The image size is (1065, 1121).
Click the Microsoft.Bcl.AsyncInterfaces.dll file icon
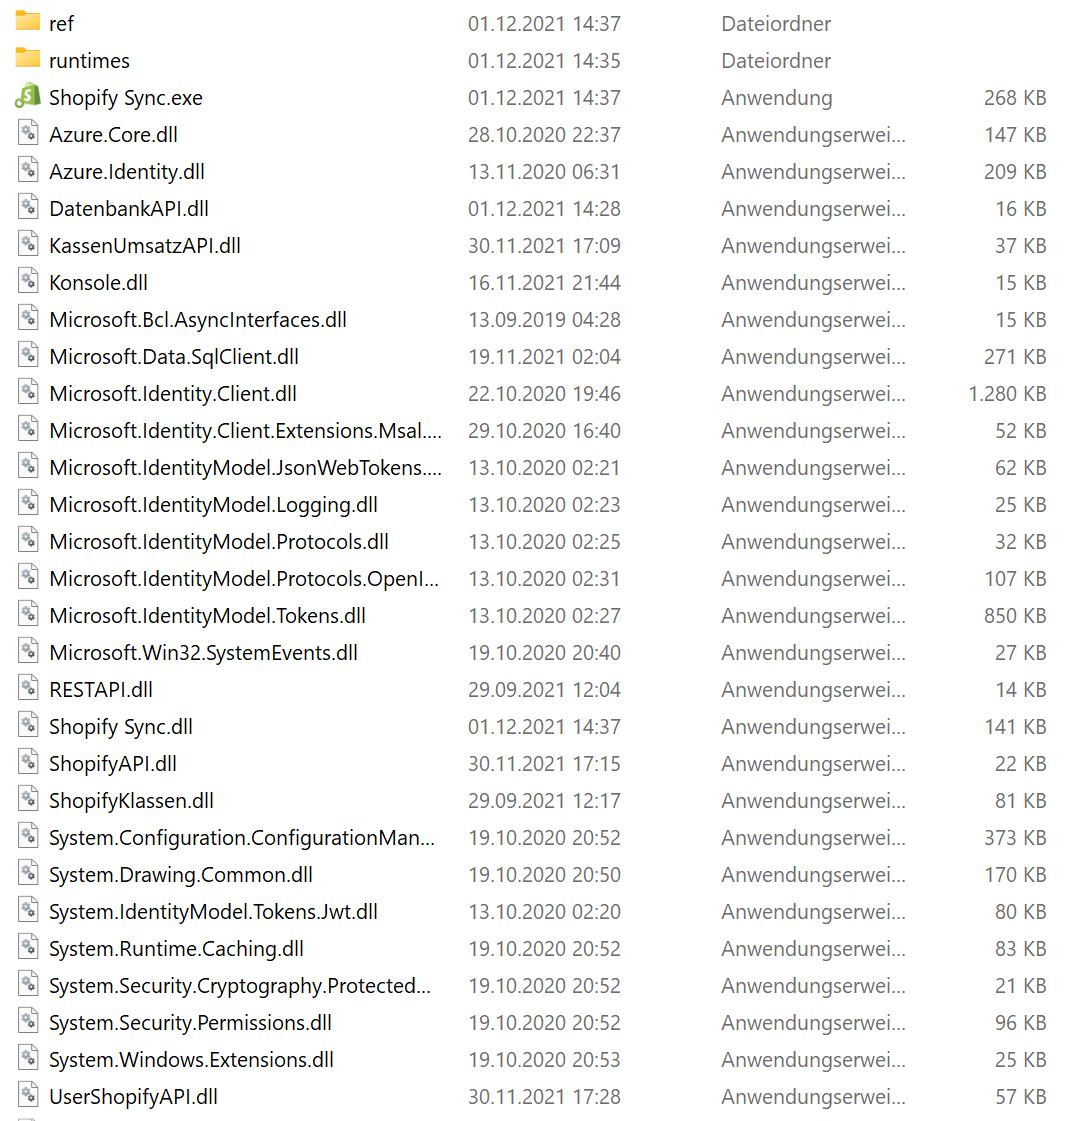pyautogui.click(x=28, y=318)
